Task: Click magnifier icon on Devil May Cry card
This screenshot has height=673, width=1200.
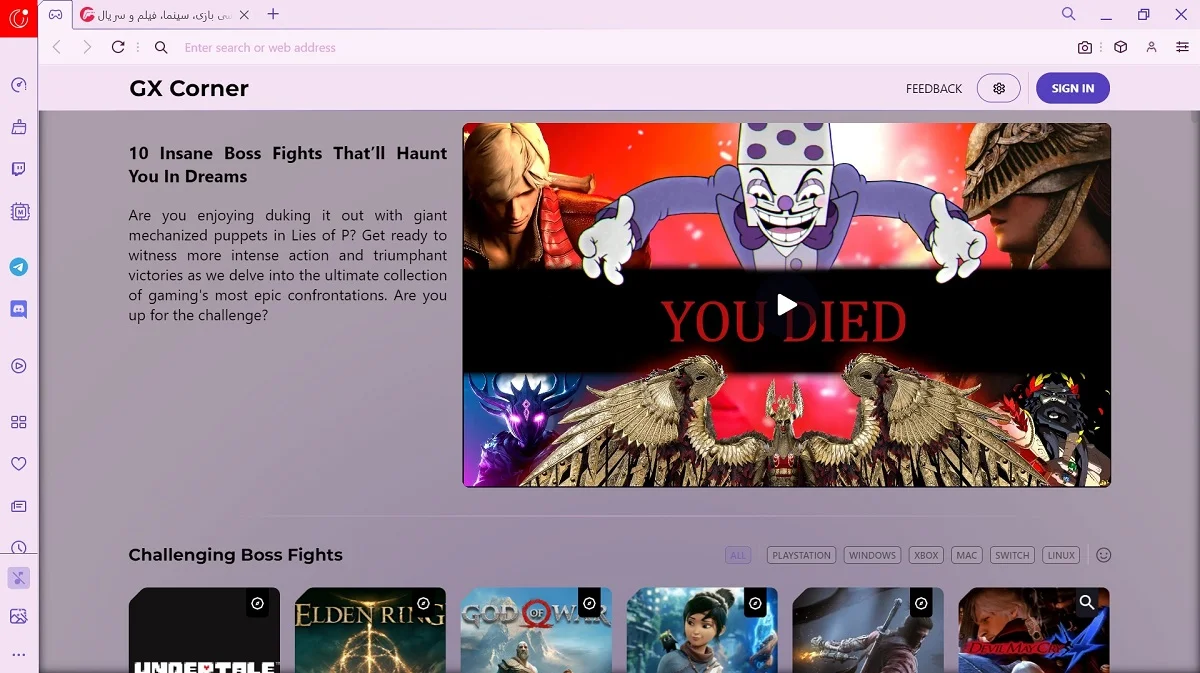Action: pyautogui.click(x=1087, y=602)
